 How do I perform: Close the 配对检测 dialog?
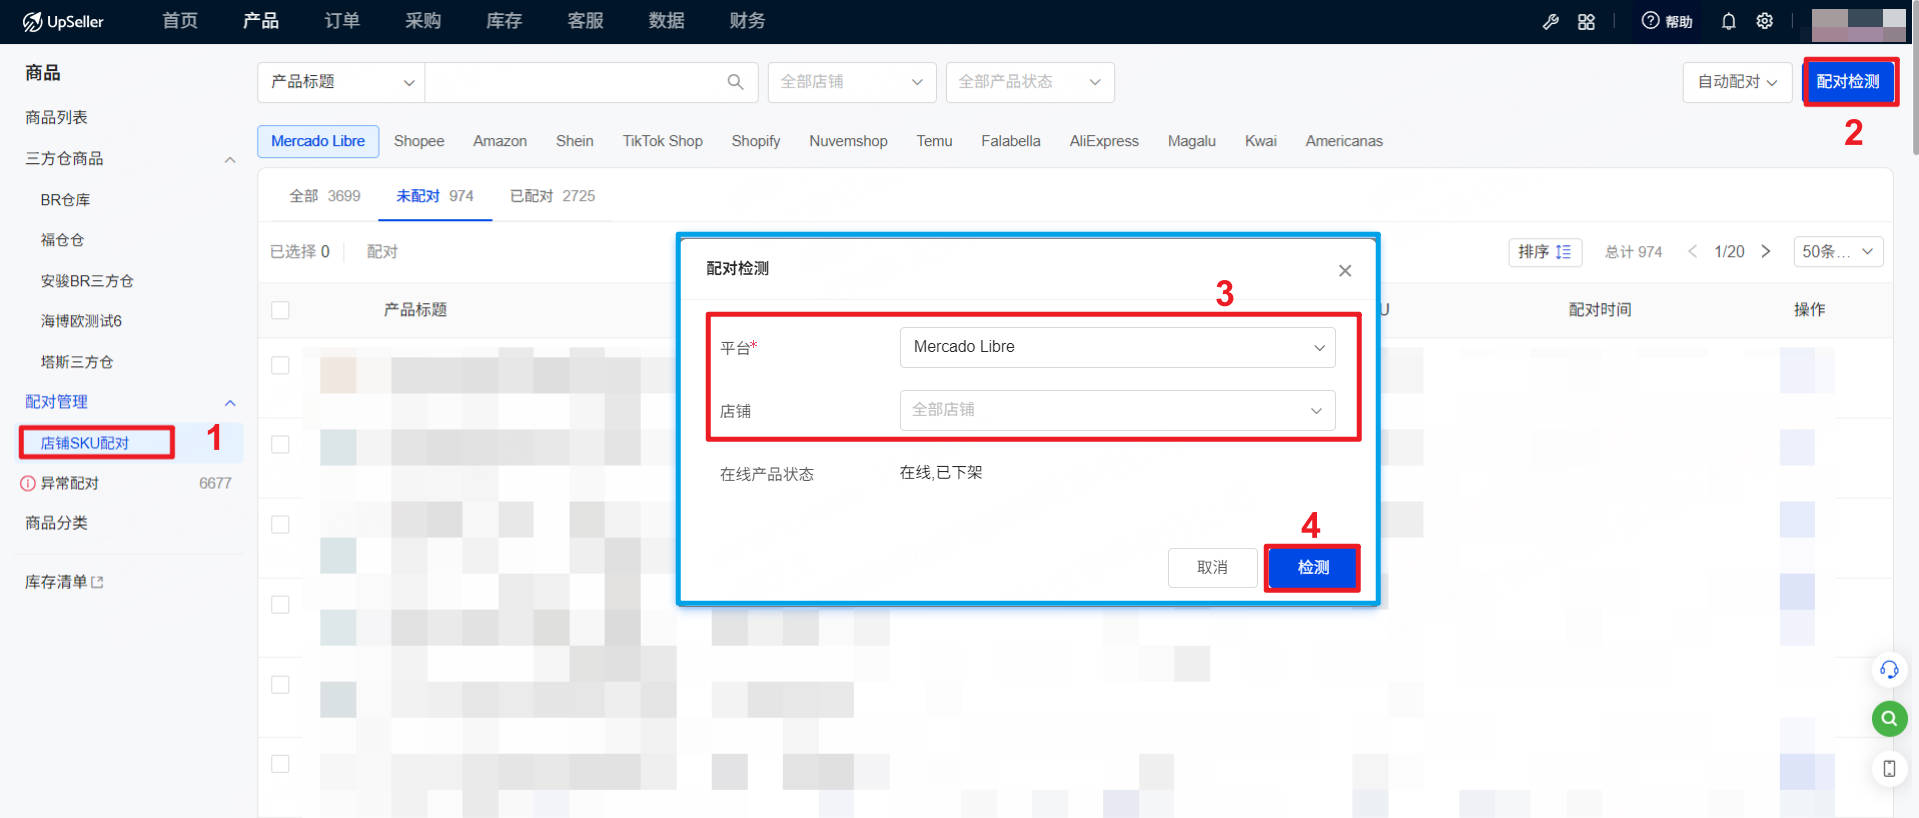click(1345, 270)
